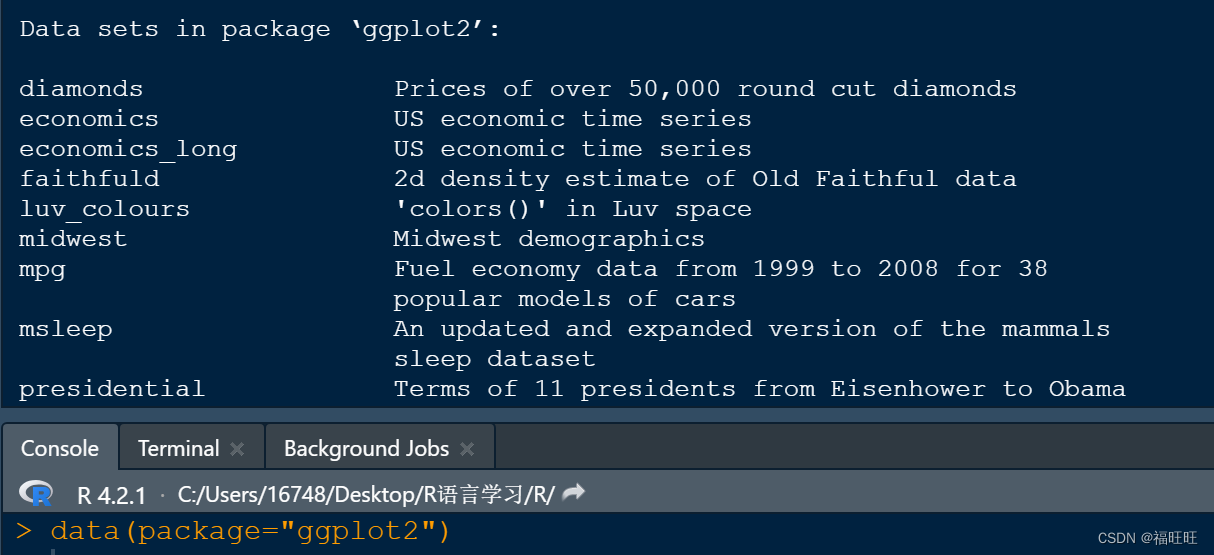Click the 'sleep dataset' continuation line
Image resolution: width=1214 pixels, height=555 pixels.
click(494, 359)
